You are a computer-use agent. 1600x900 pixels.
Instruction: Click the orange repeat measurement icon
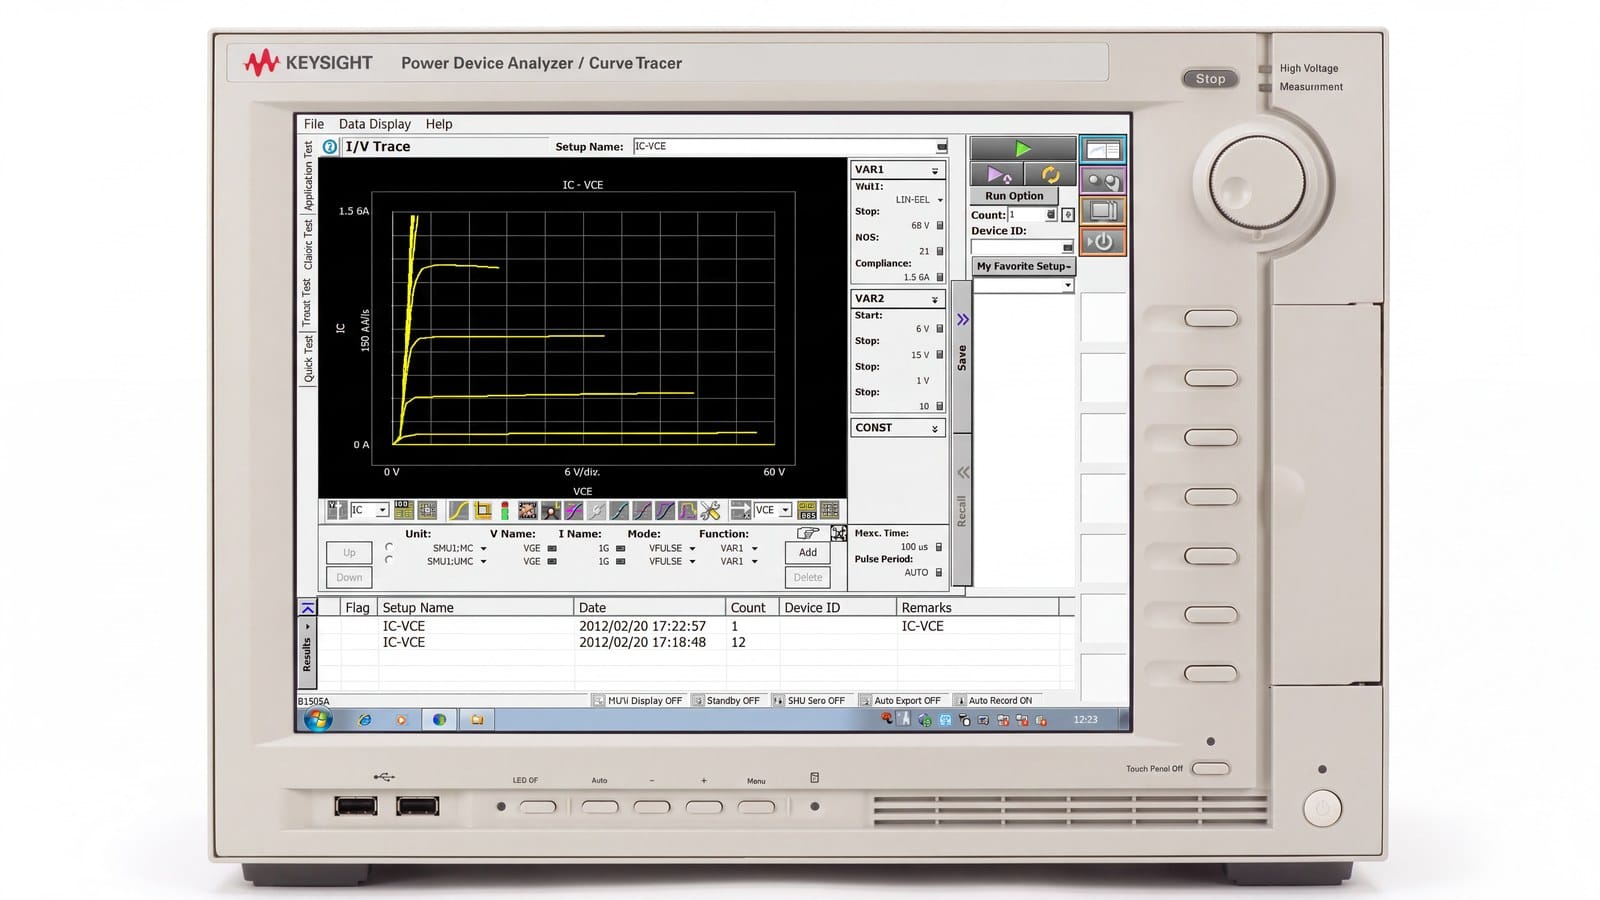(x=1050, y=175)
